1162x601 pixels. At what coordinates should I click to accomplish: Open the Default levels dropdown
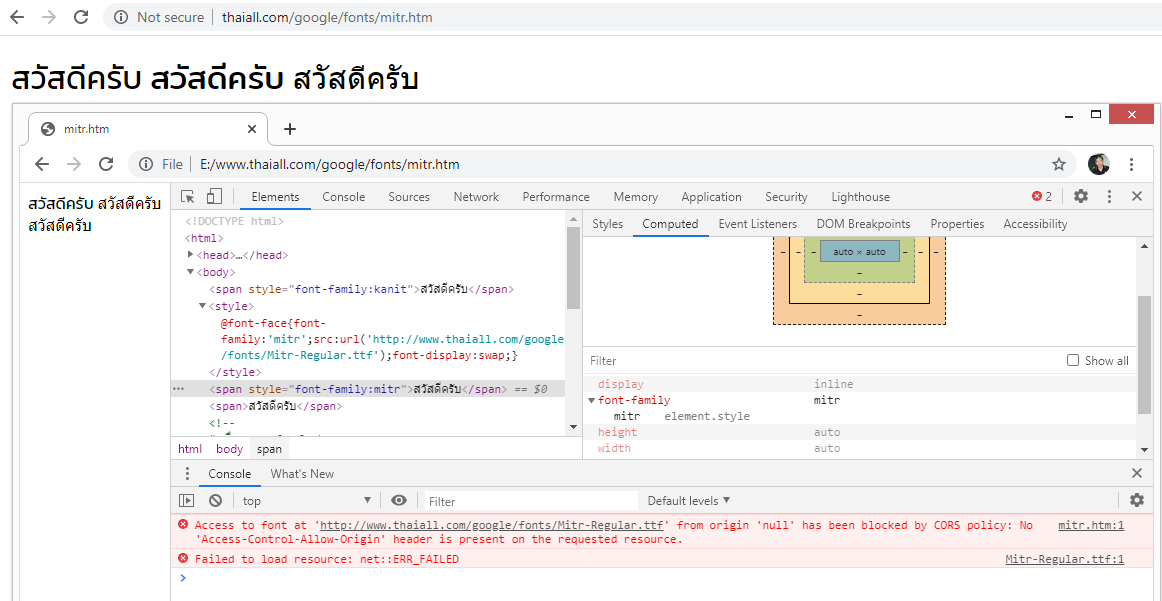coord(688,501)
